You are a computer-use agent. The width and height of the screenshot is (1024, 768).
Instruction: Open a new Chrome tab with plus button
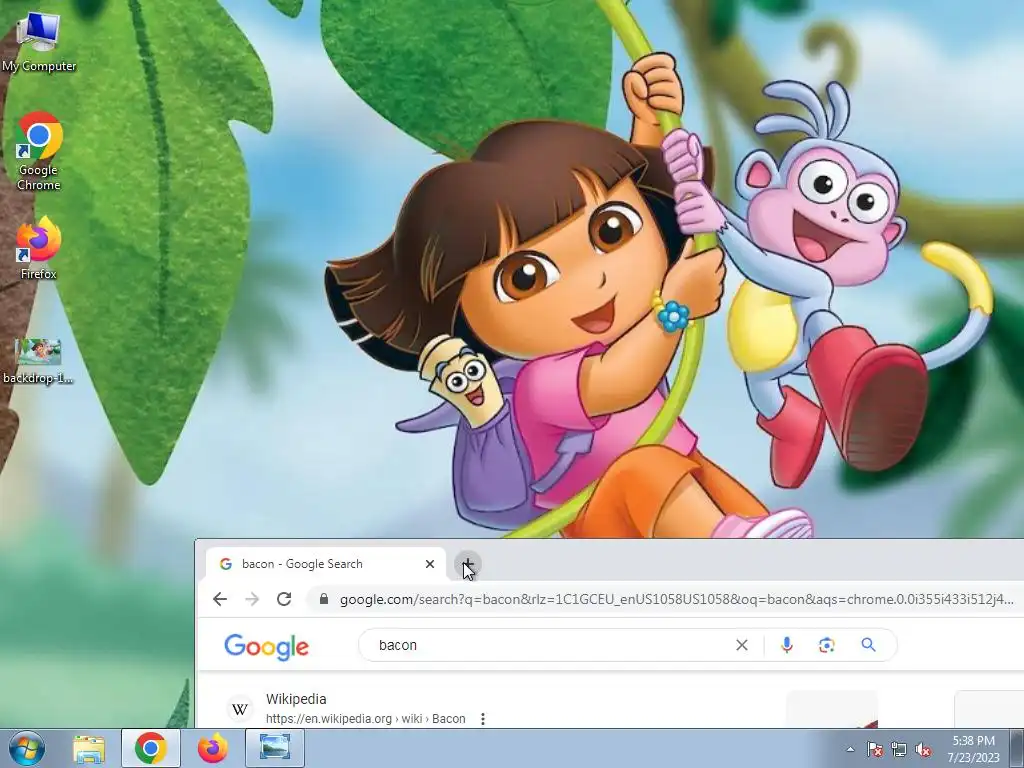468,564
